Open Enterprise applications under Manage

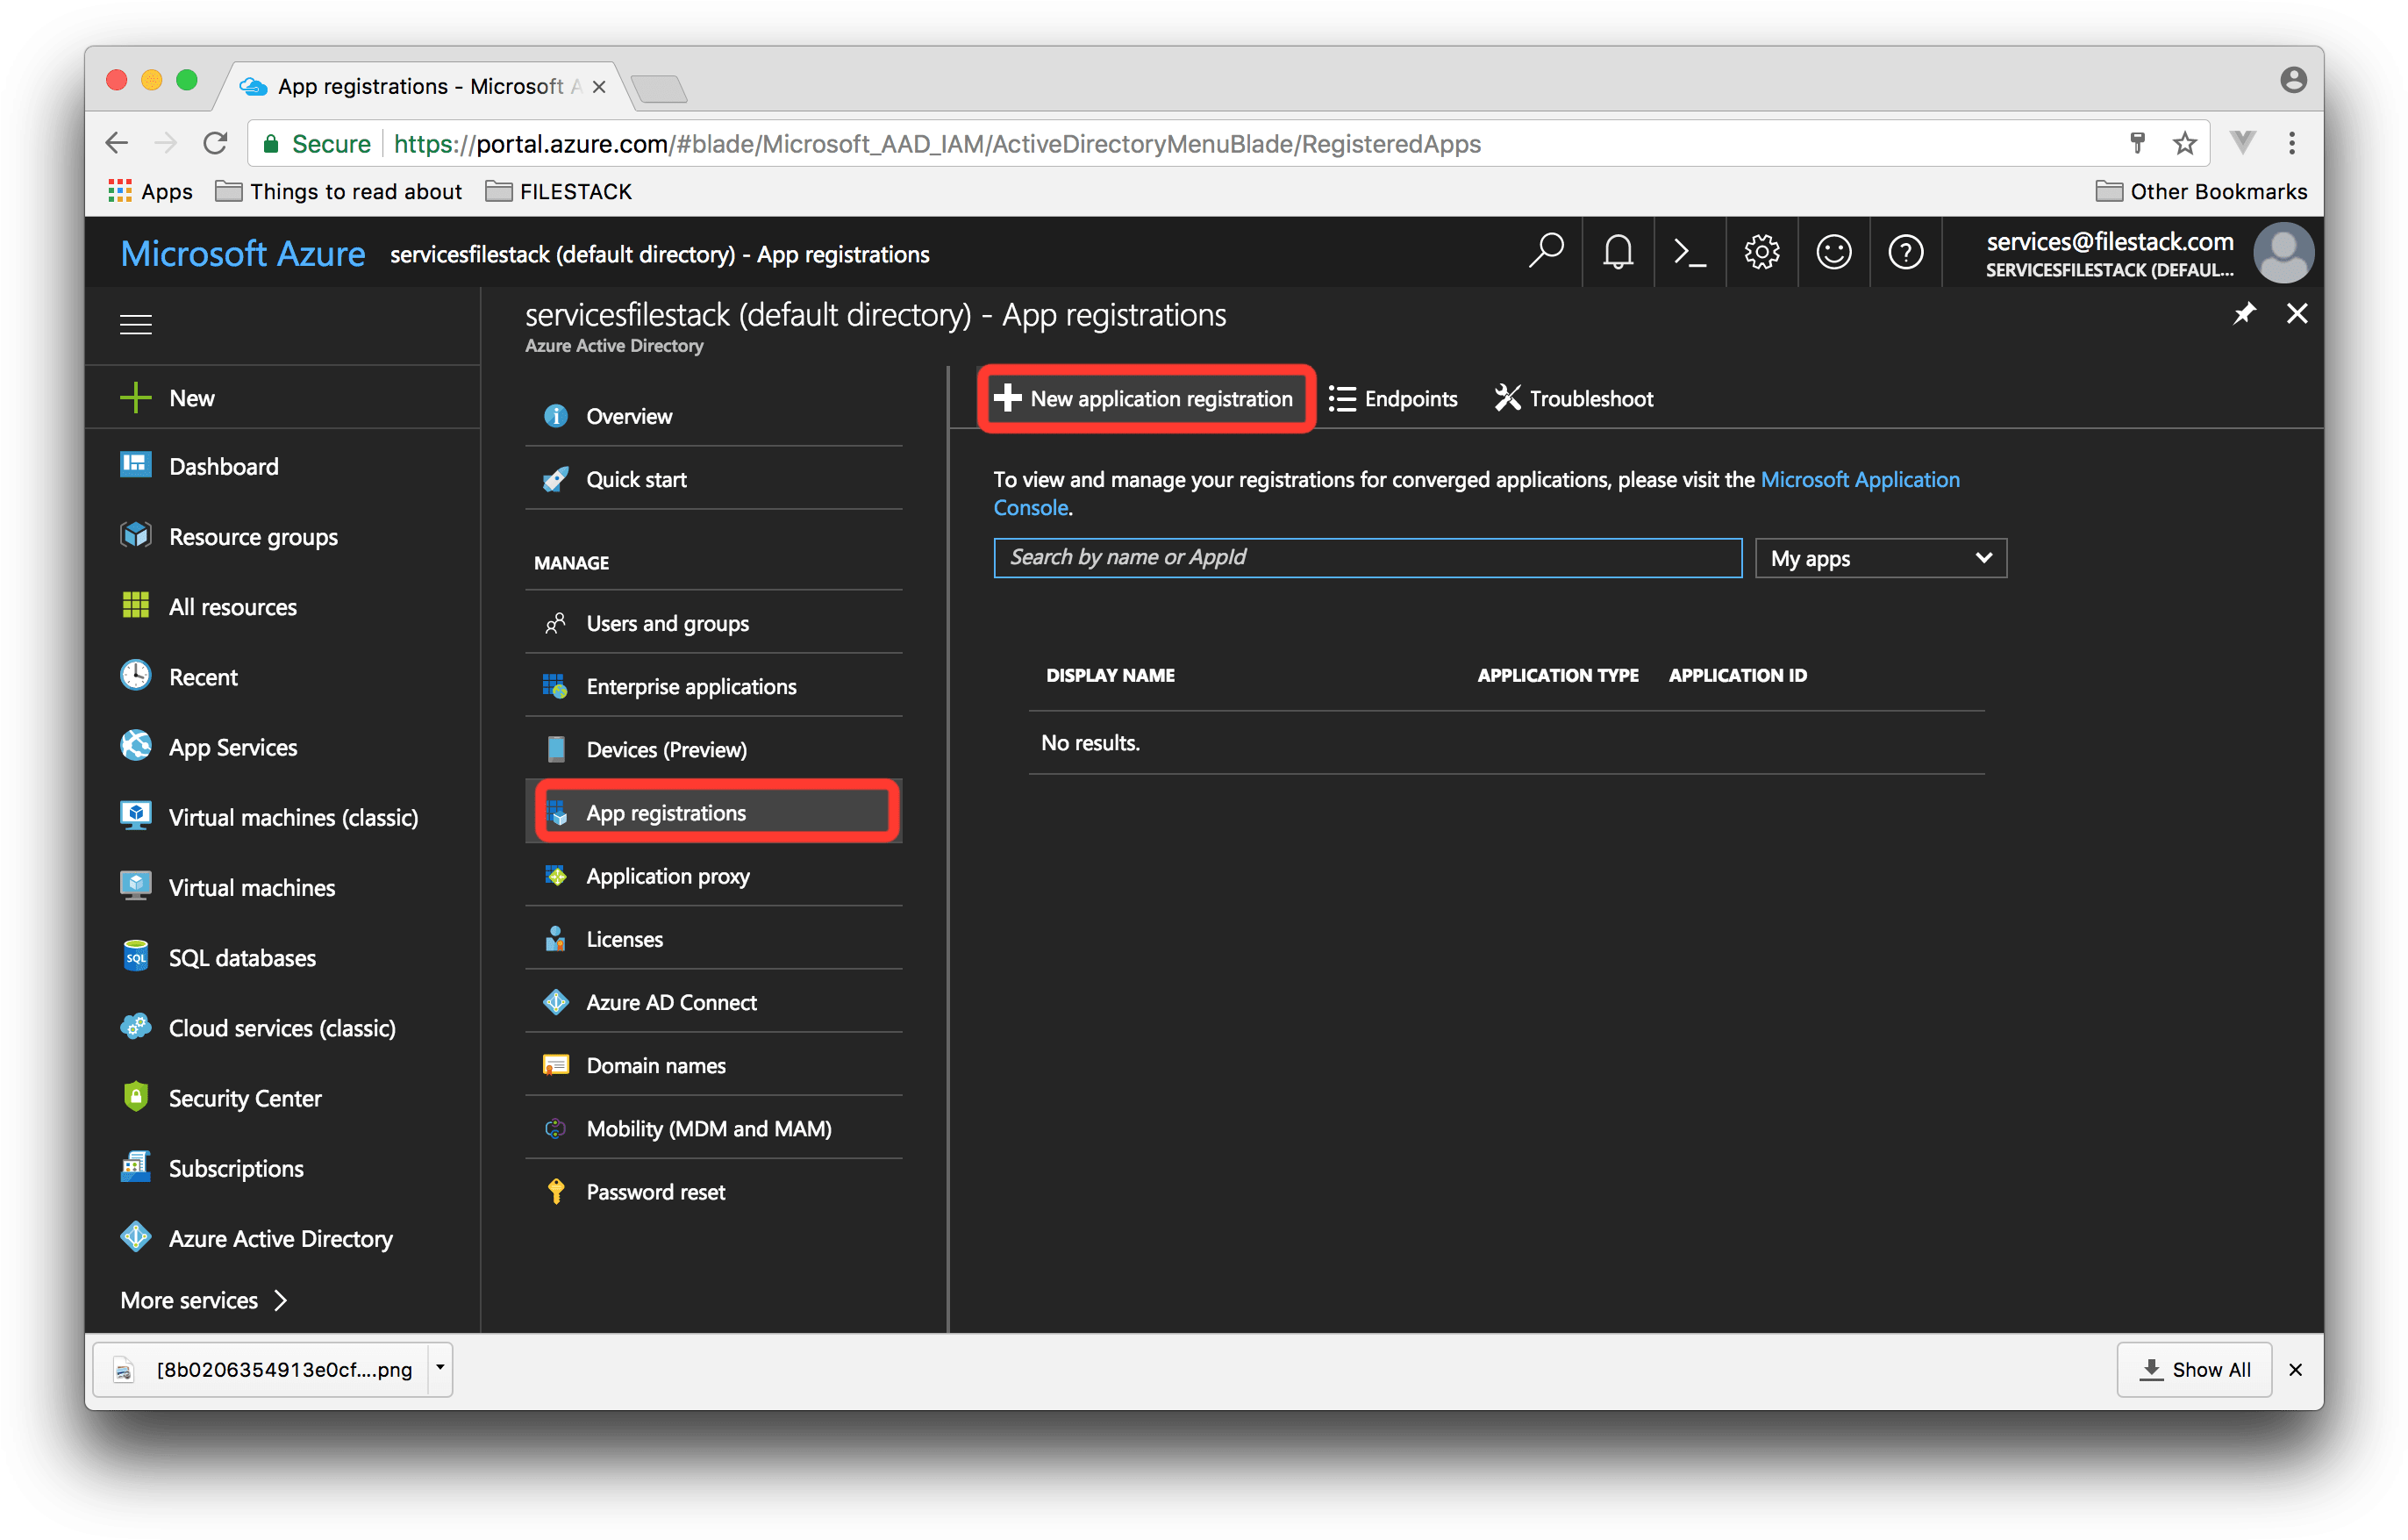(714, 686)
